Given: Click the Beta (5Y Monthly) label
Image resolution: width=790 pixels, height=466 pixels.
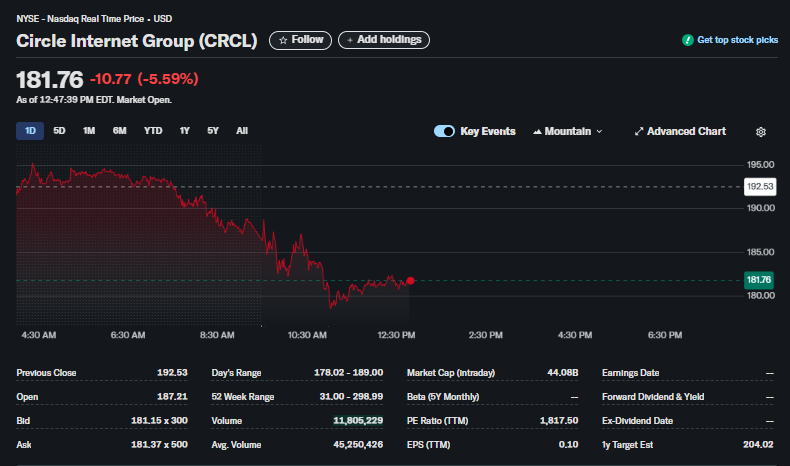Looking at the screenshot, I should click(x=443, y=397).
